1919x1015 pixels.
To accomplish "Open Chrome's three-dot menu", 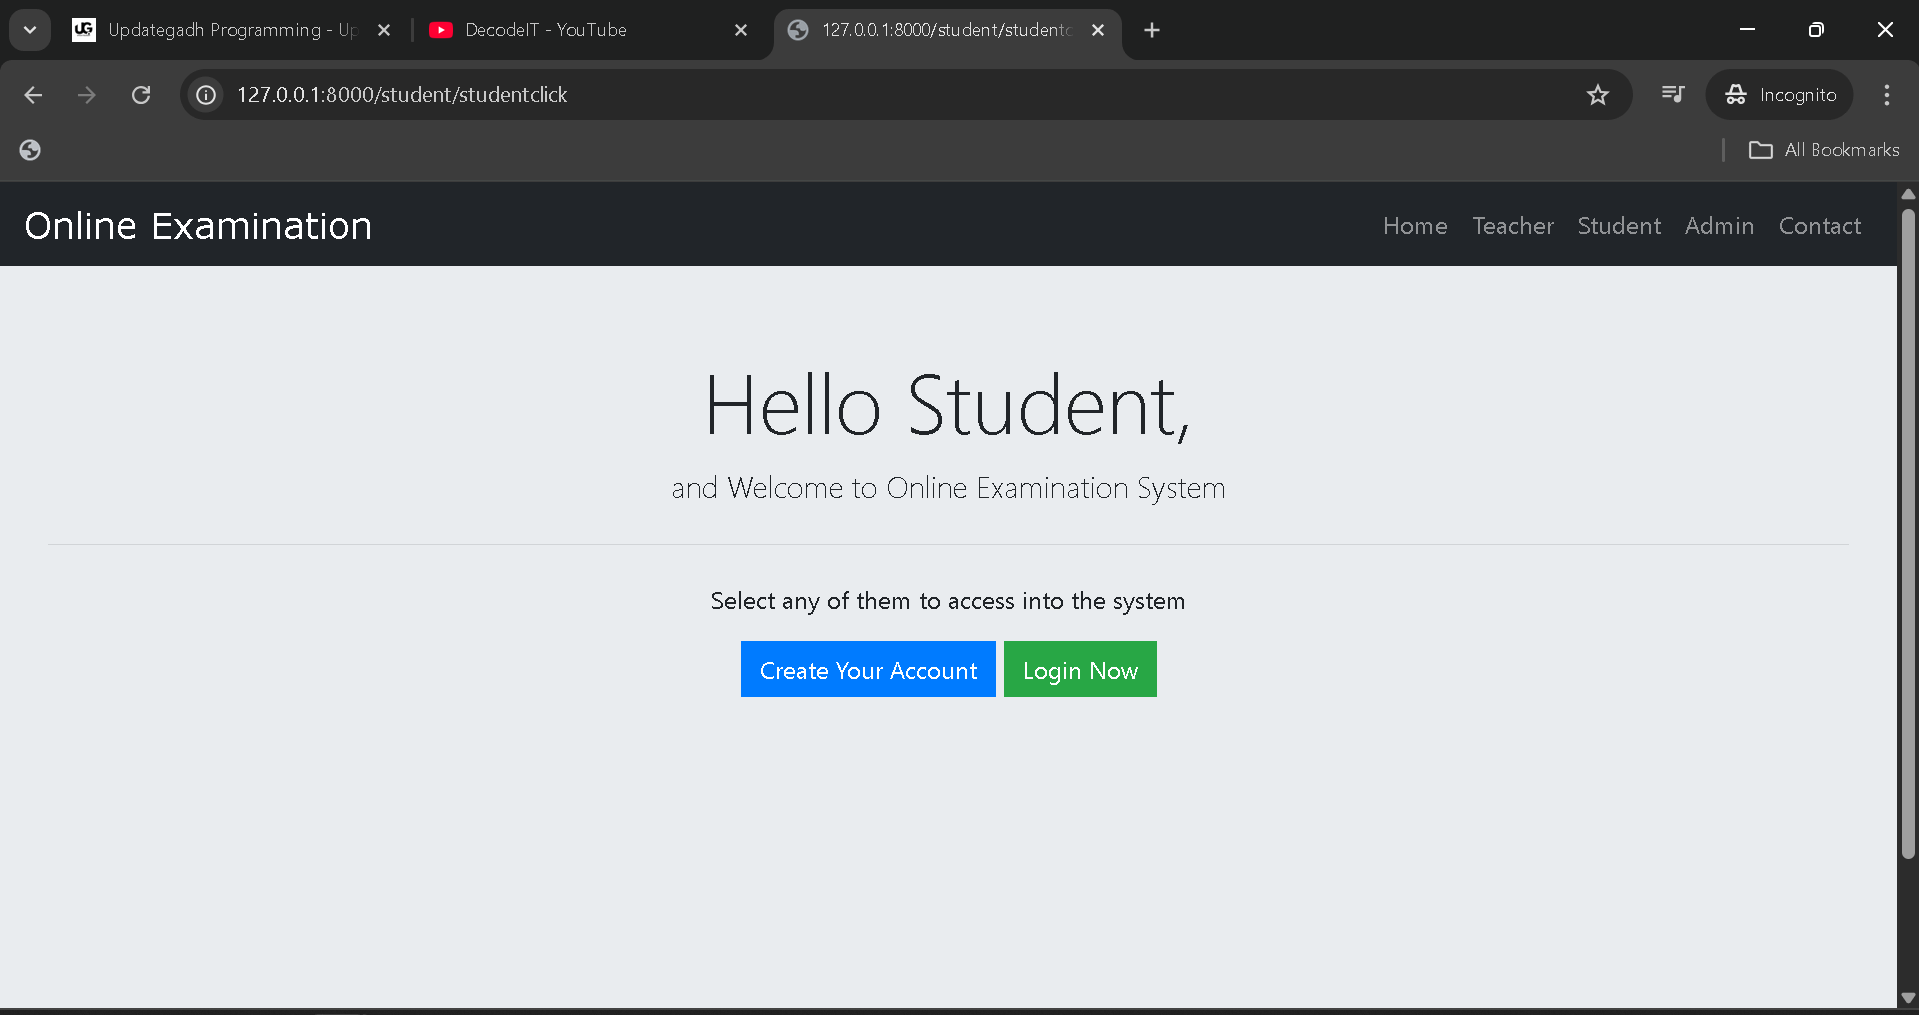I will (x=1886, y=94).
